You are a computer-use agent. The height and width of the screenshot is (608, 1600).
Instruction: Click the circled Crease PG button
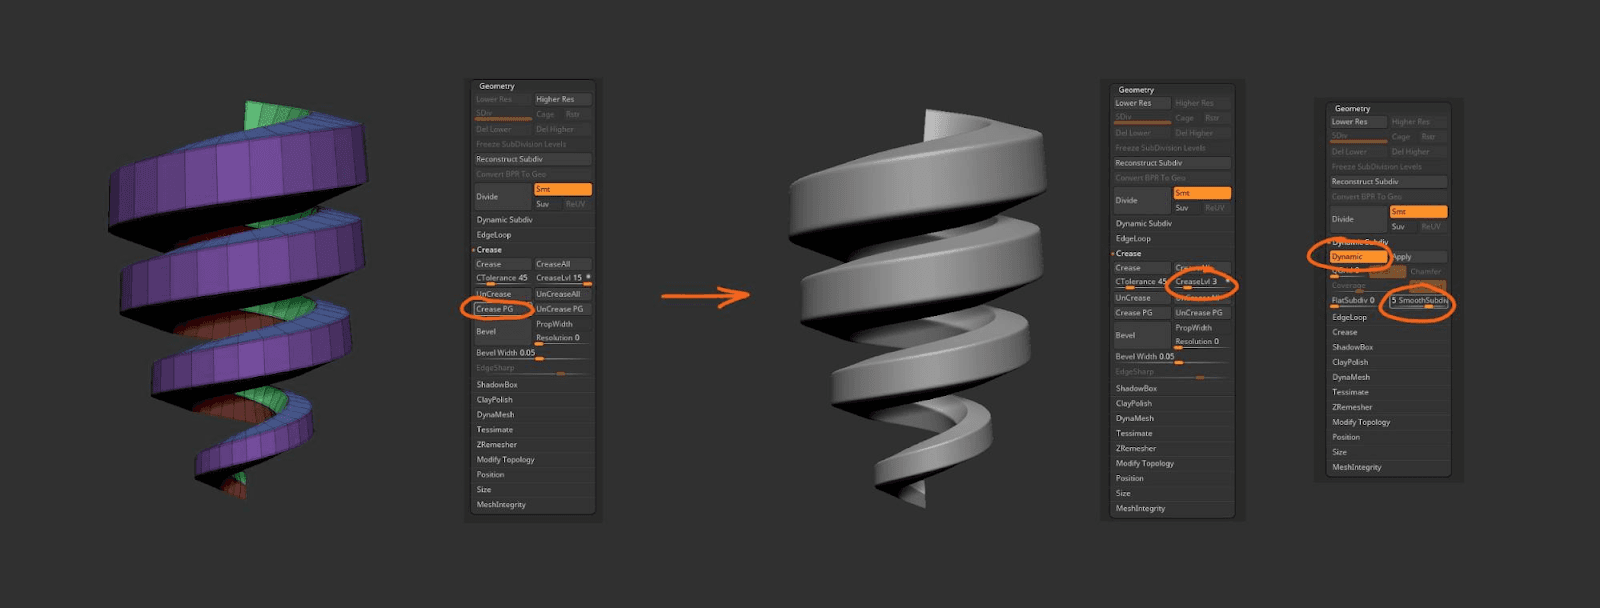pyautogui.click(x=496, y=309)
